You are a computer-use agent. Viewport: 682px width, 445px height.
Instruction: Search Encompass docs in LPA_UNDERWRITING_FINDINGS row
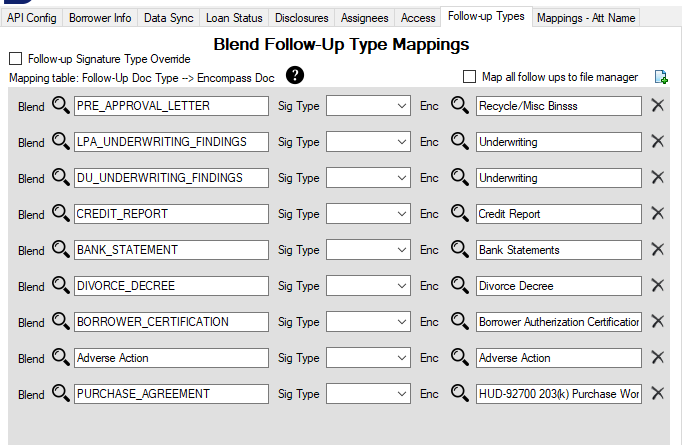pos(460,141)
